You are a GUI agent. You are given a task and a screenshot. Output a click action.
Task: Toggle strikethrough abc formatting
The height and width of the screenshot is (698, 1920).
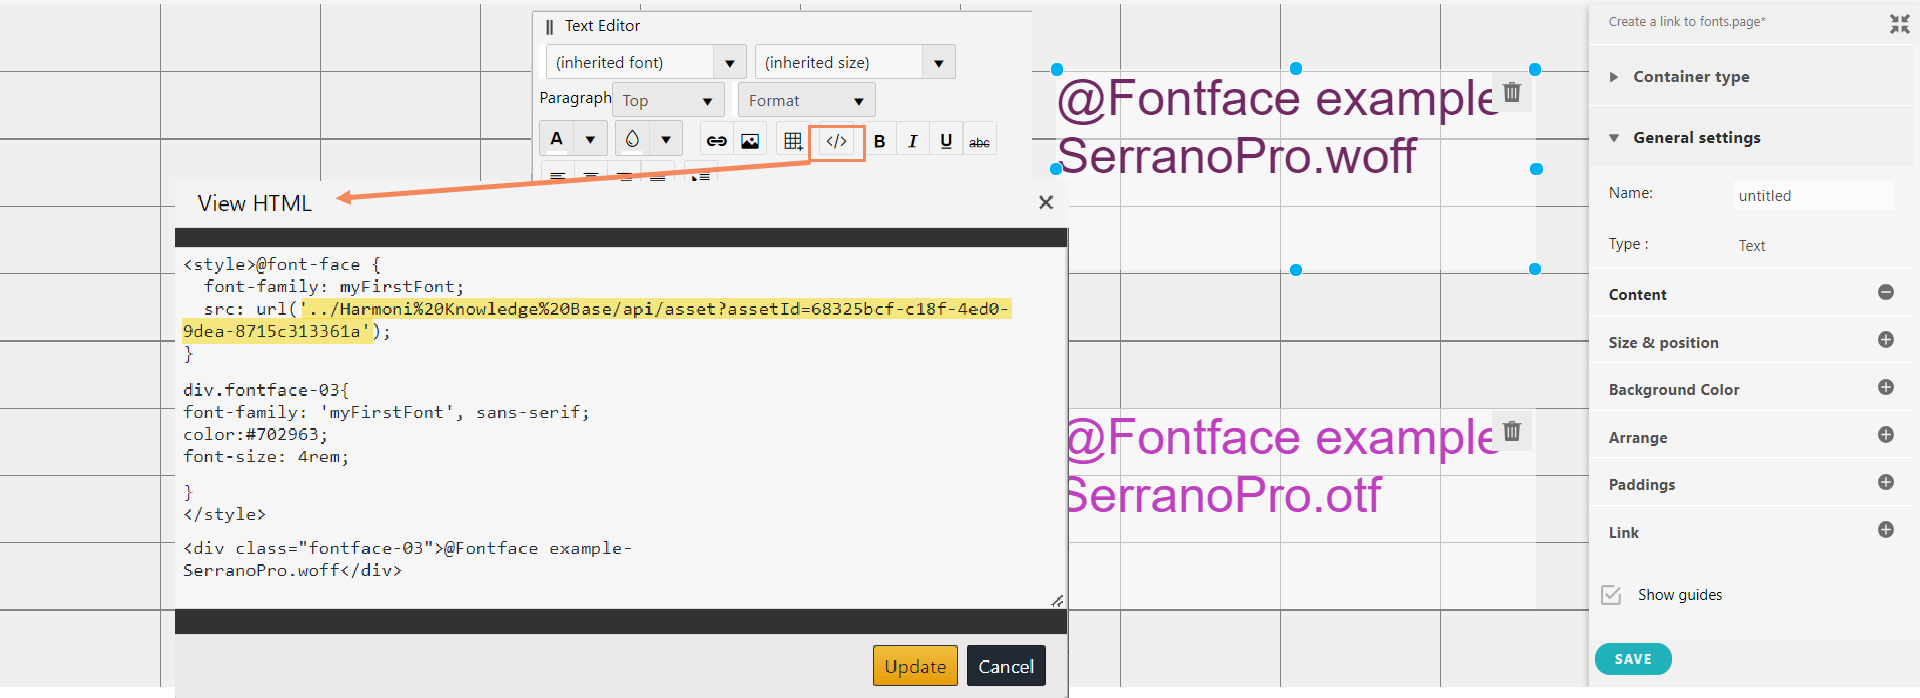click(980, 142)
